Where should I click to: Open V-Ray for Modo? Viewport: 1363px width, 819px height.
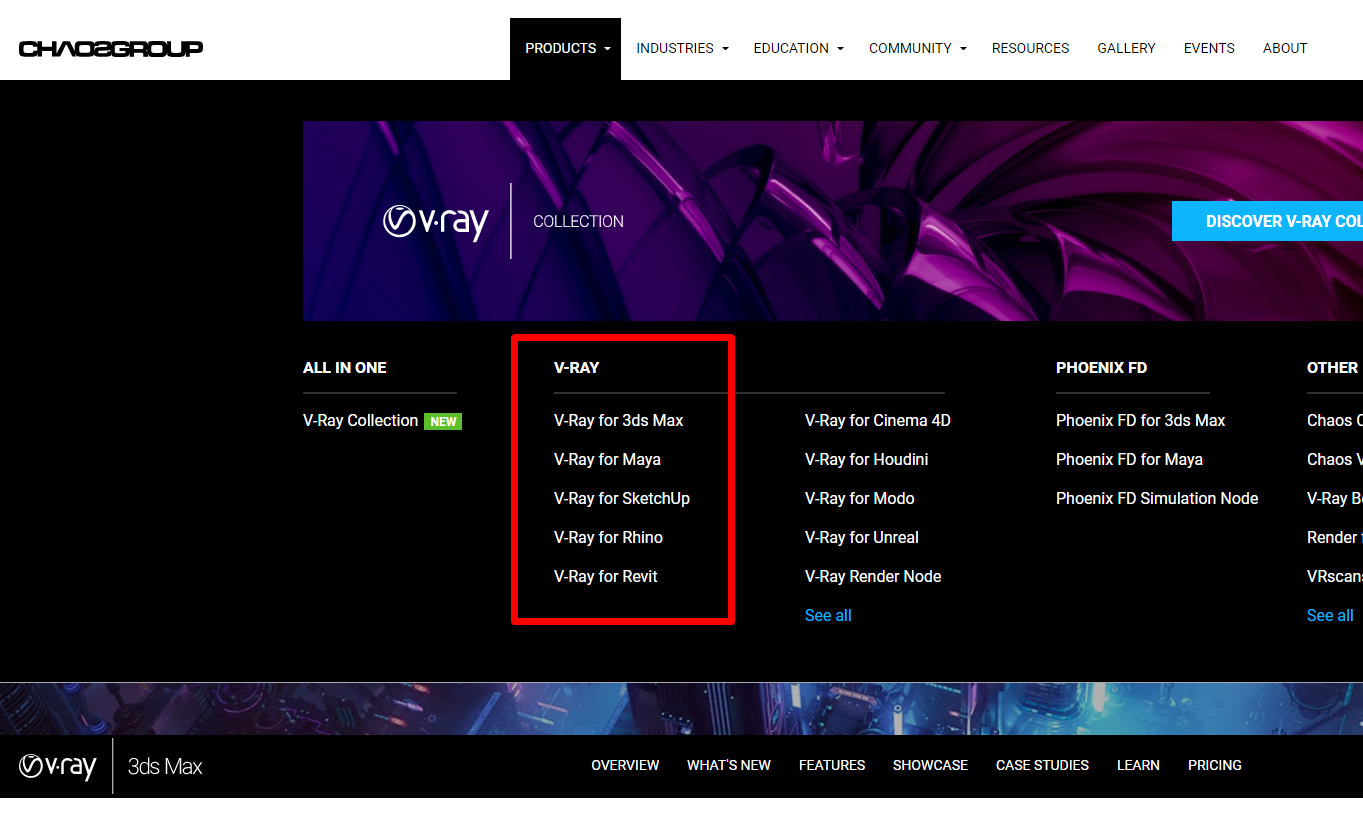(x=859, y=499)
